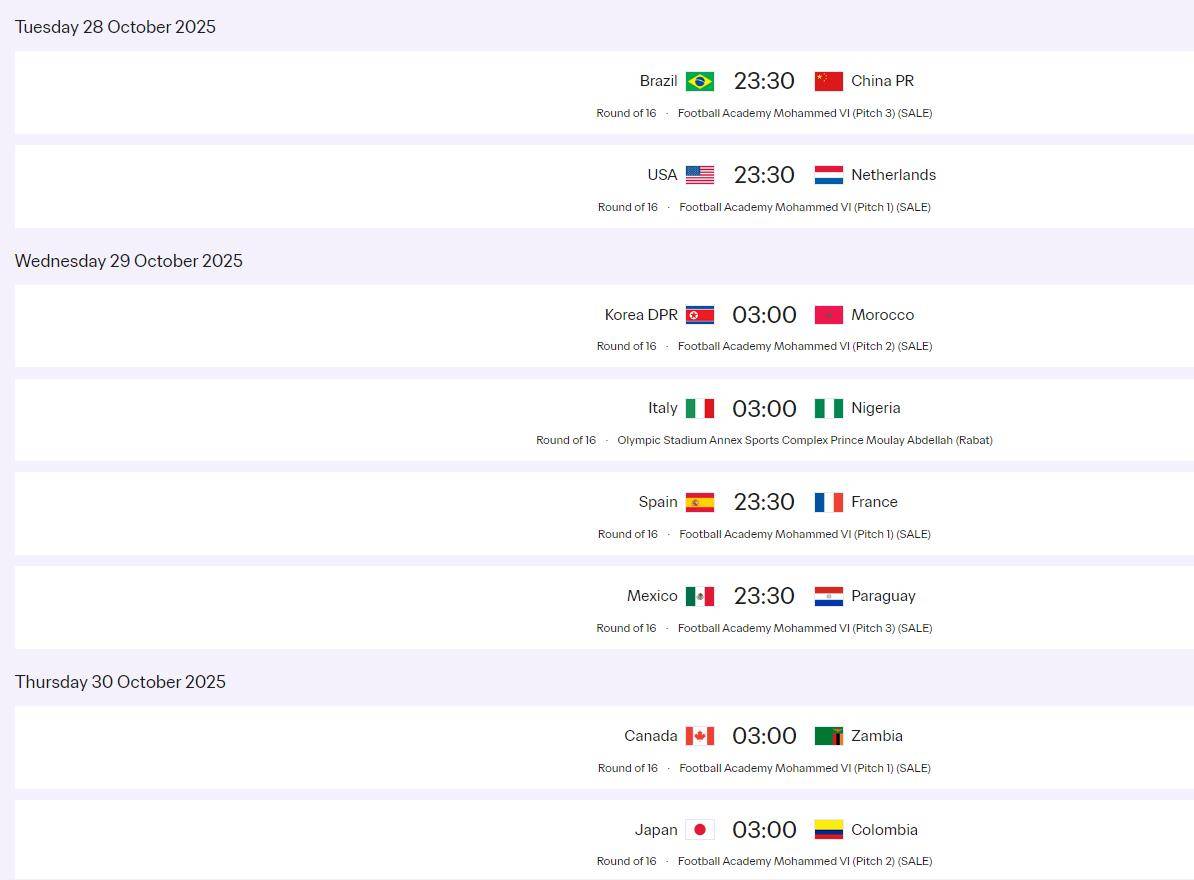
Task: Click the Colombia flag icon
Action: click(x=828, y=830)
